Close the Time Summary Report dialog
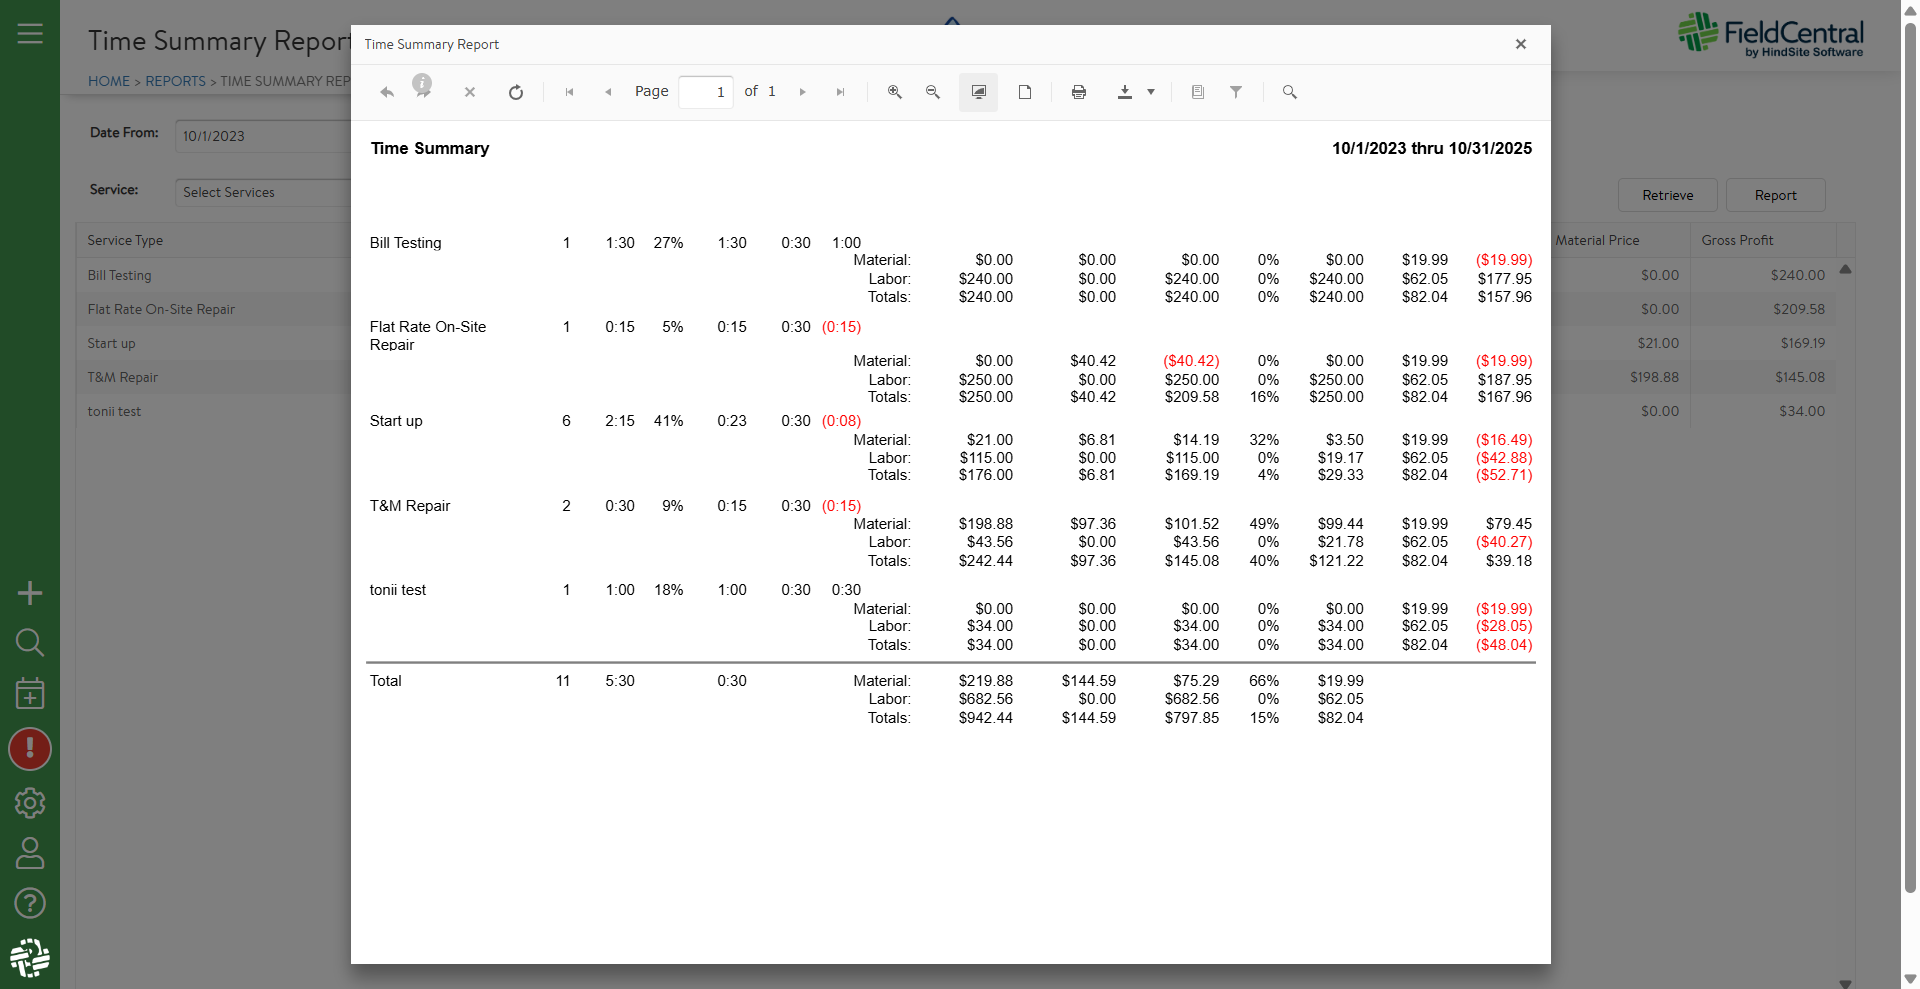The height and width of the screenshot is (989, 1920). click(x=1521, y=44)
